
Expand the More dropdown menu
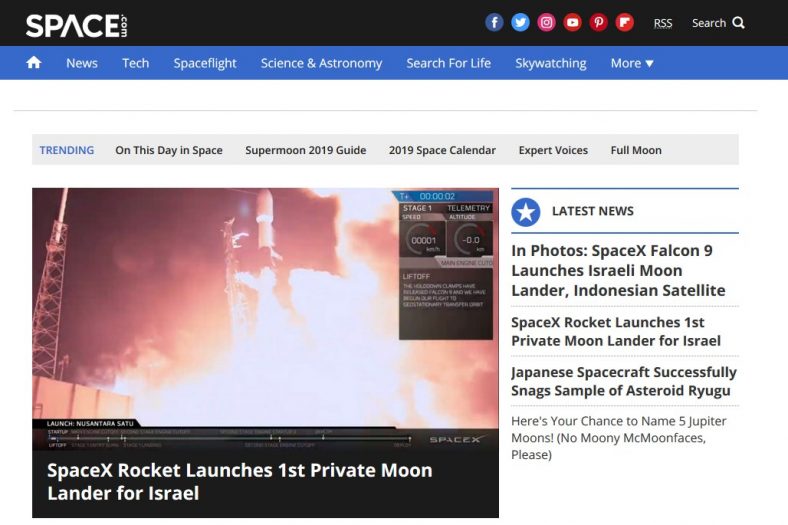point(632,63)
